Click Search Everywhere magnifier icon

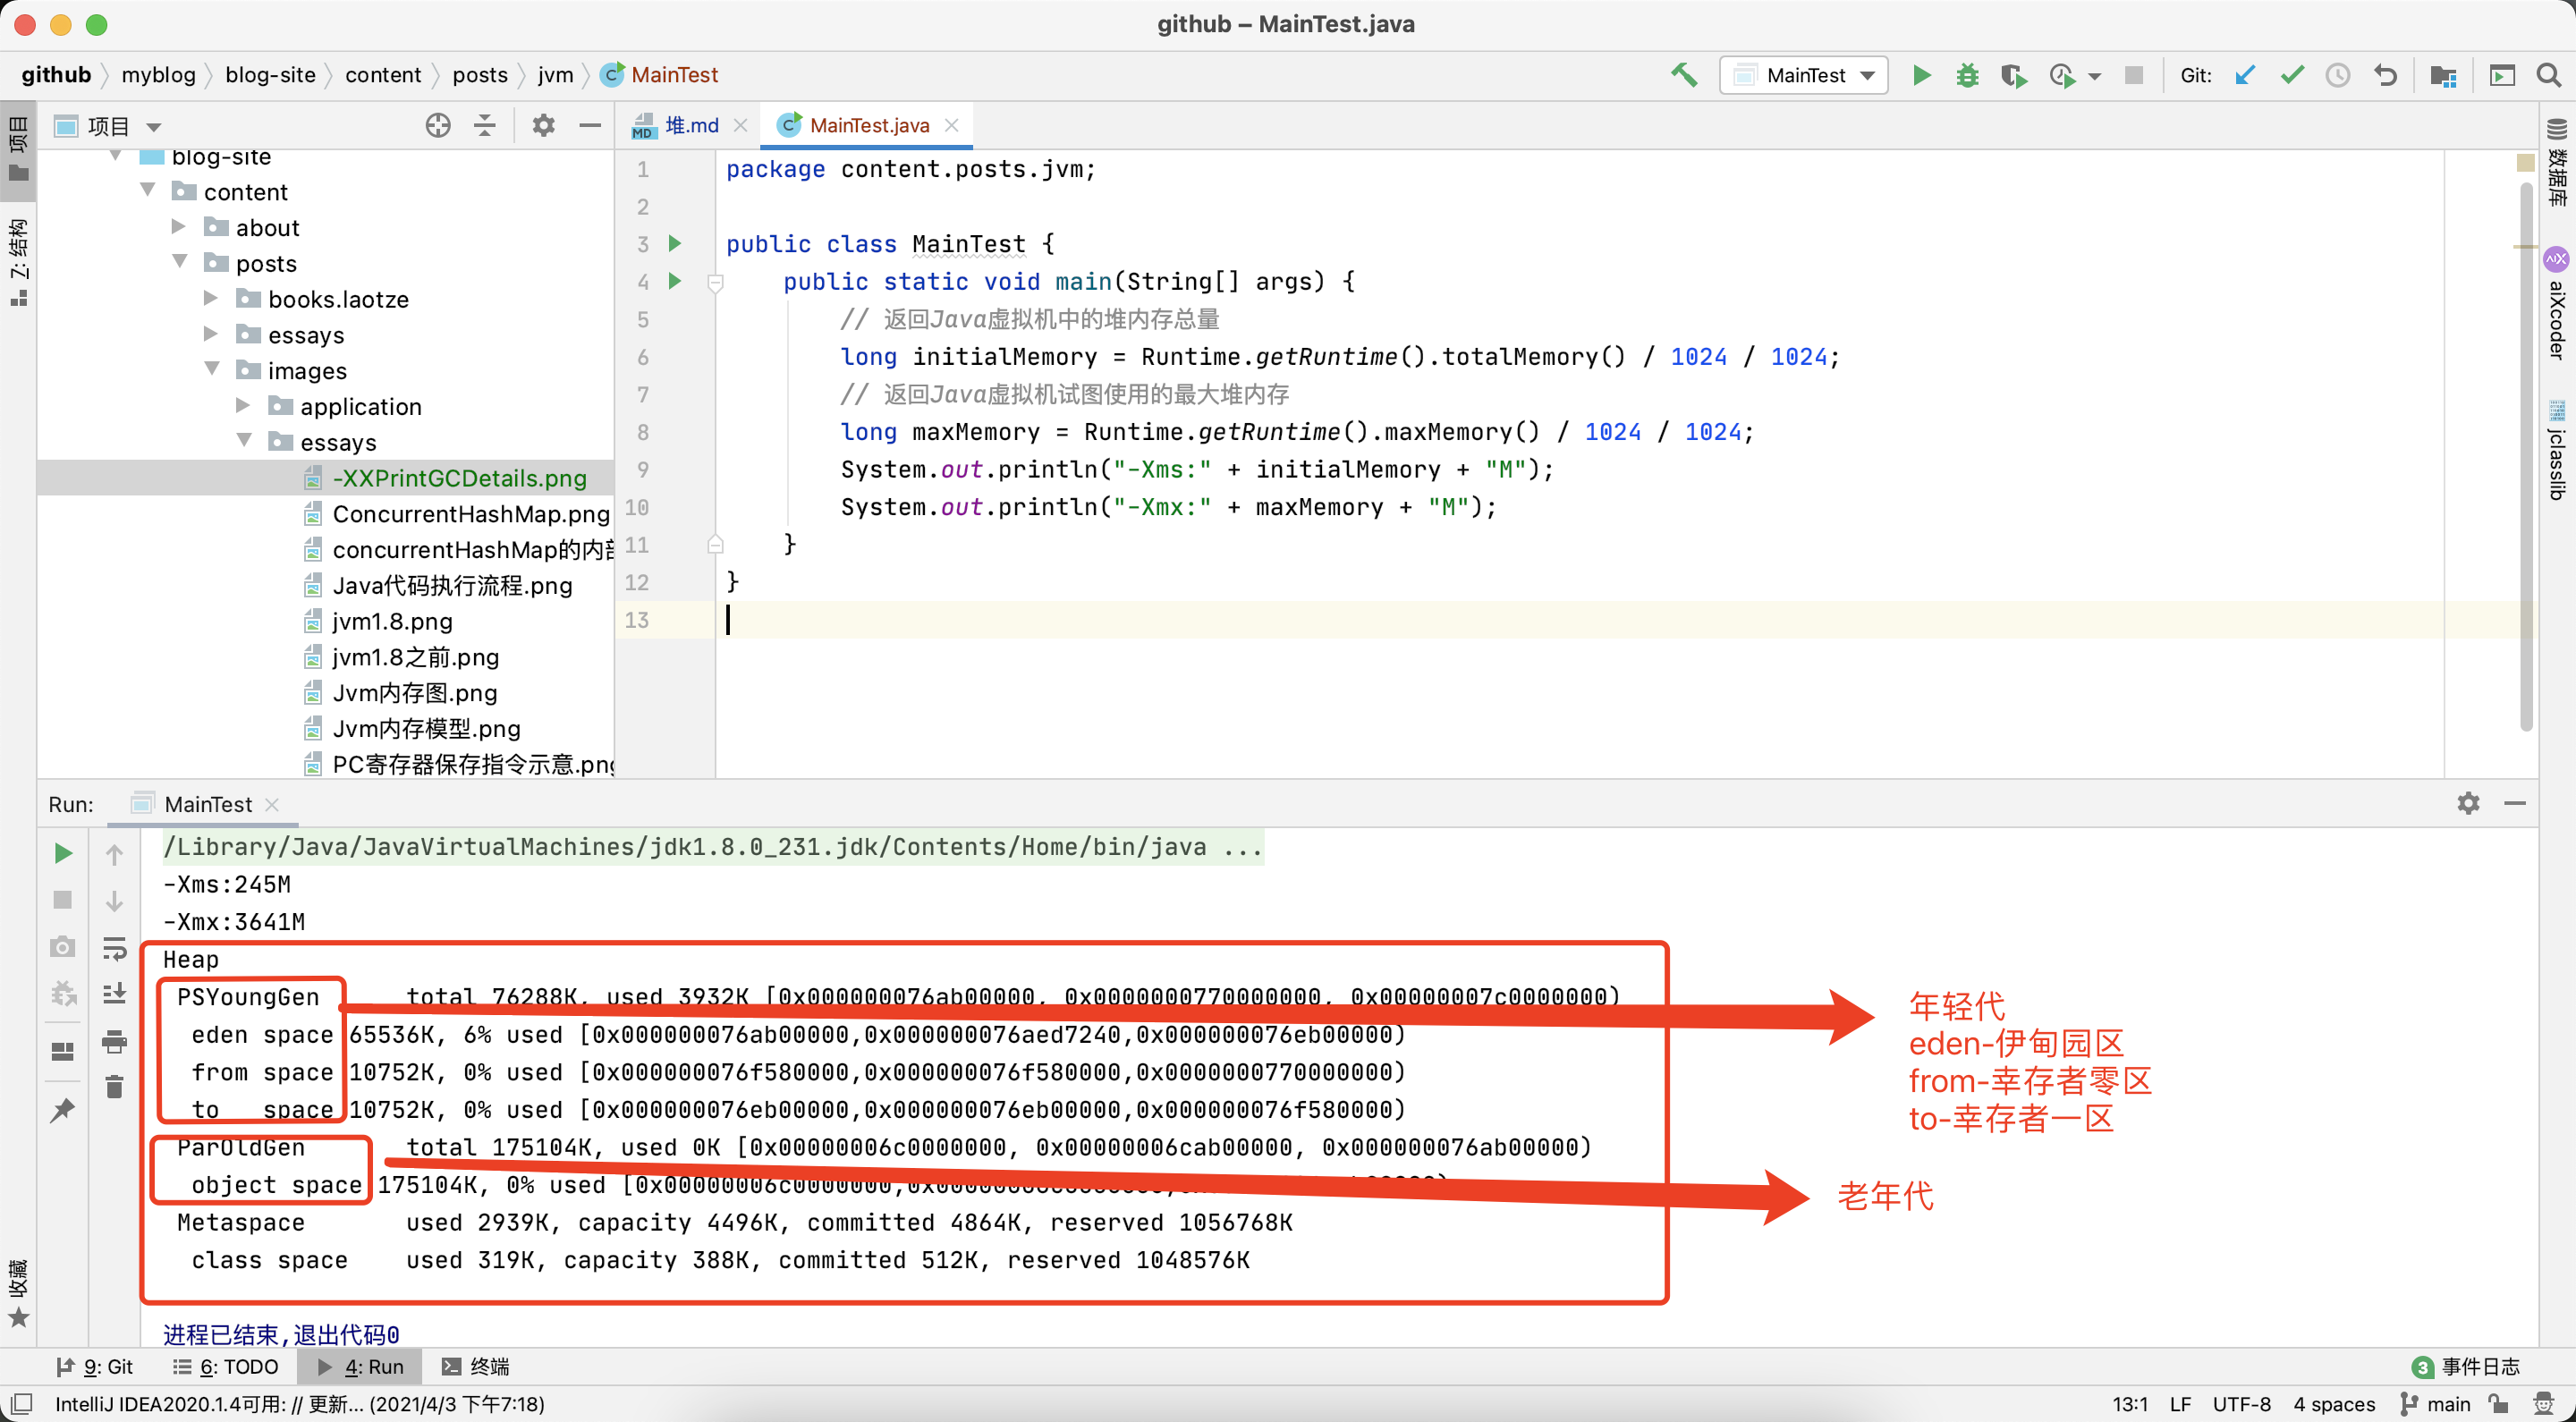click(2549, 75)
